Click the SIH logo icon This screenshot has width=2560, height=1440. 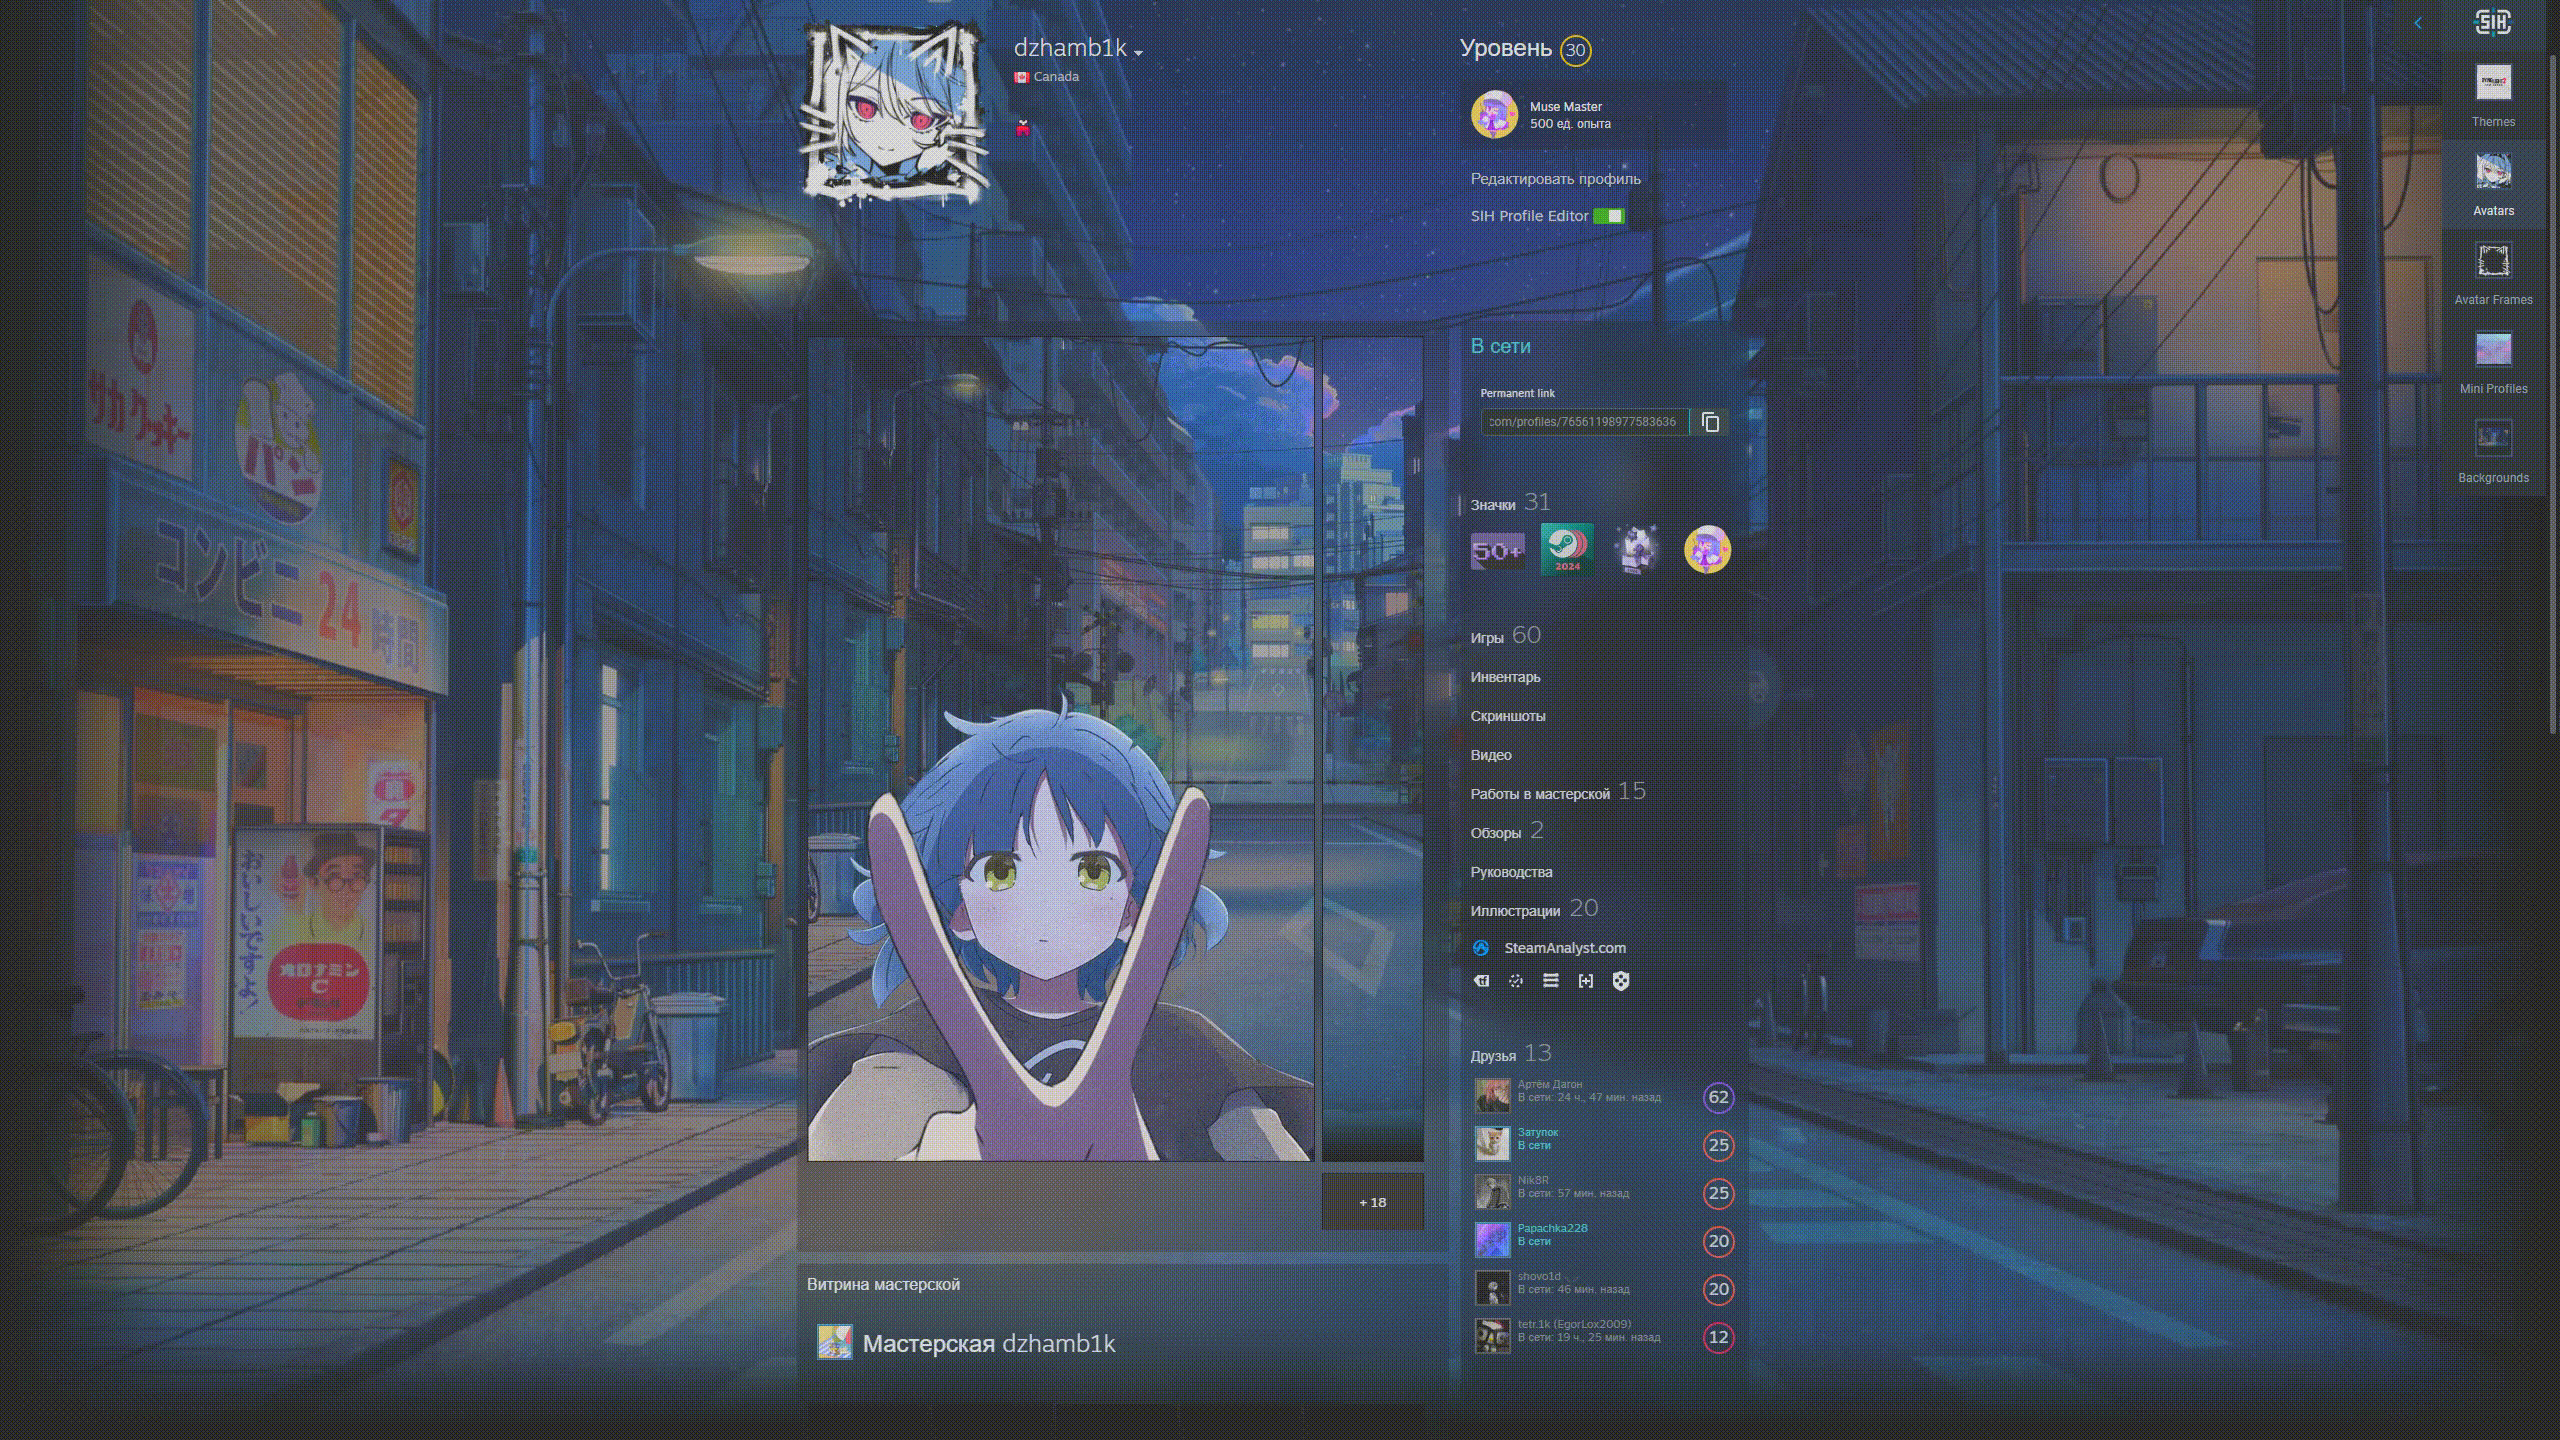tap(2493, 22)
